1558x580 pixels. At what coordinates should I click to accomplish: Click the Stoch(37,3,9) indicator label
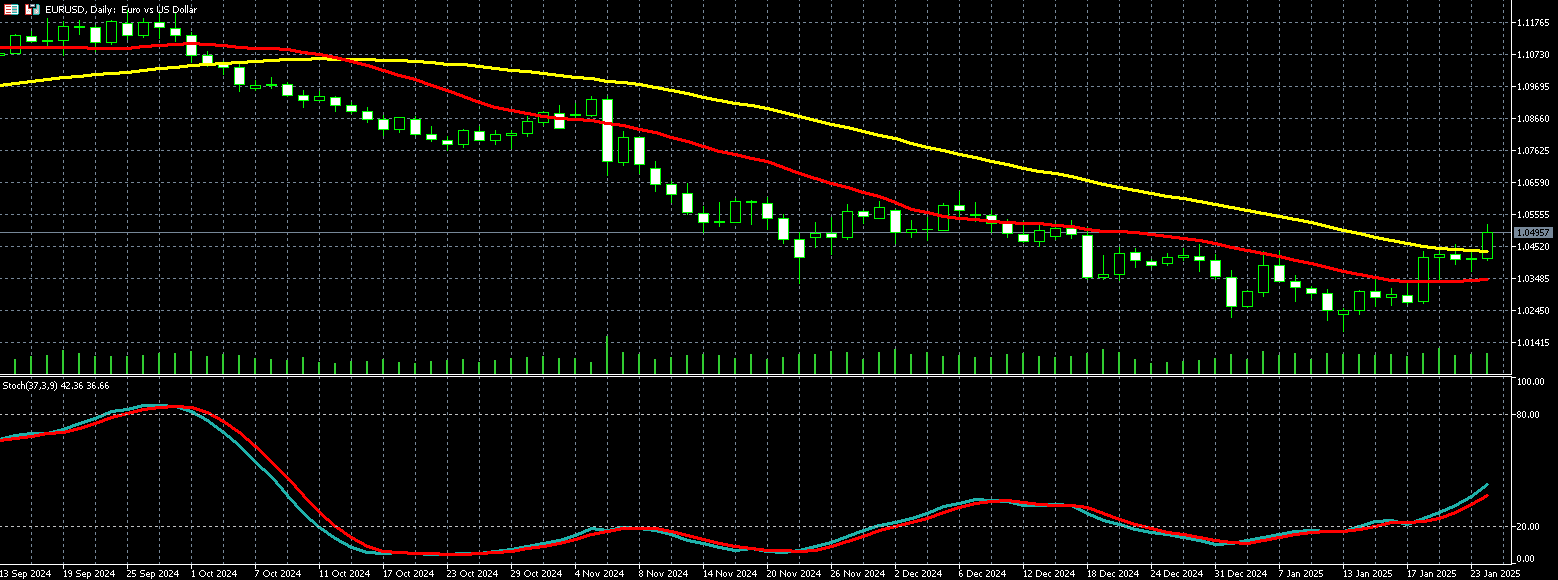coord(56,385)
